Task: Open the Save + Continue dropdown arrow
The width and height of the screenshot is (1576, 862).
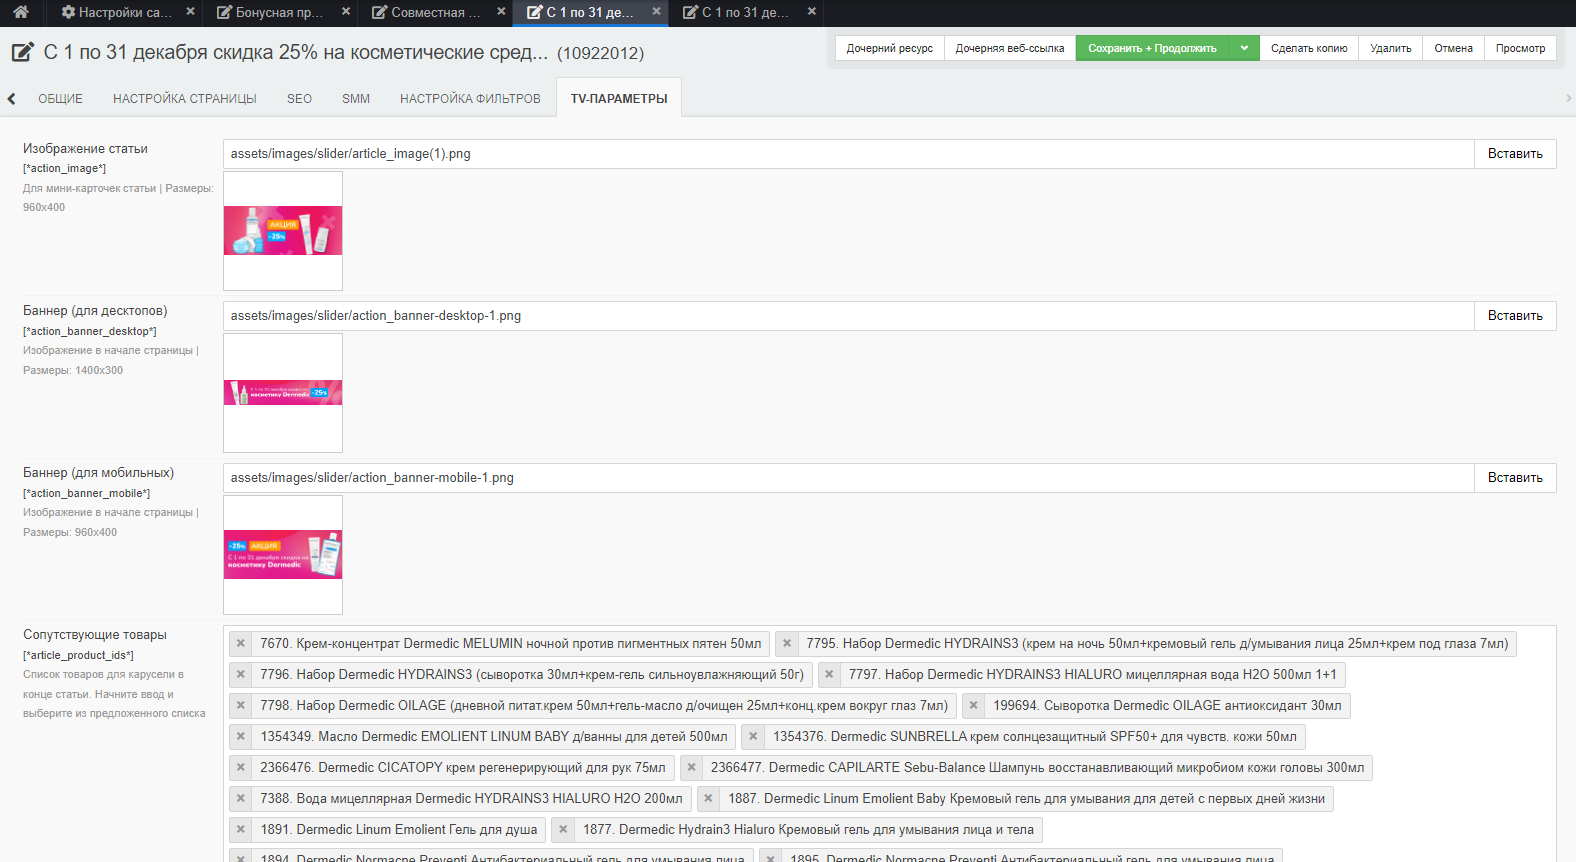Action: (x=1244, y=48)
